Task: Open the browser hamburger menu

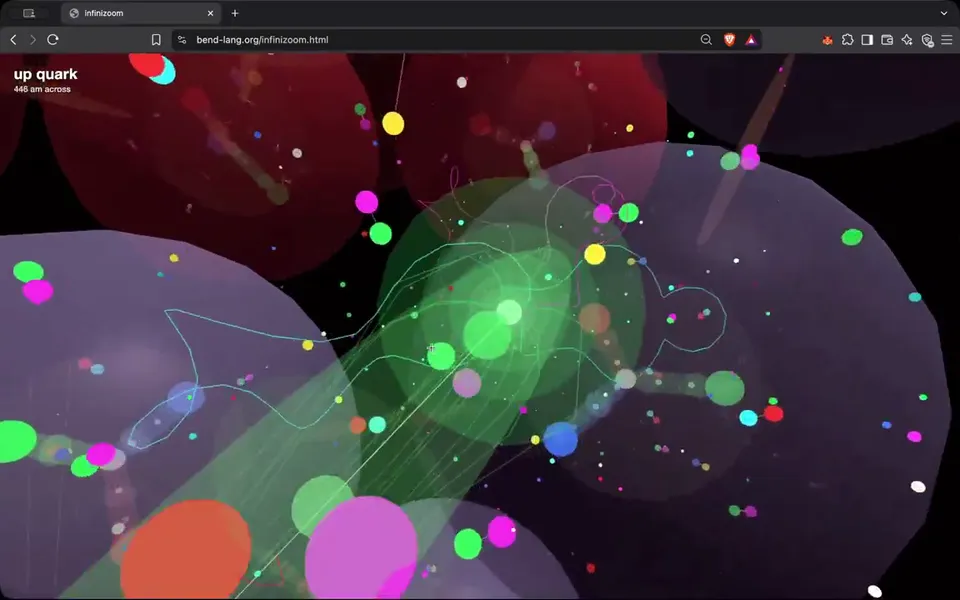Action: [x=947, y=40]
